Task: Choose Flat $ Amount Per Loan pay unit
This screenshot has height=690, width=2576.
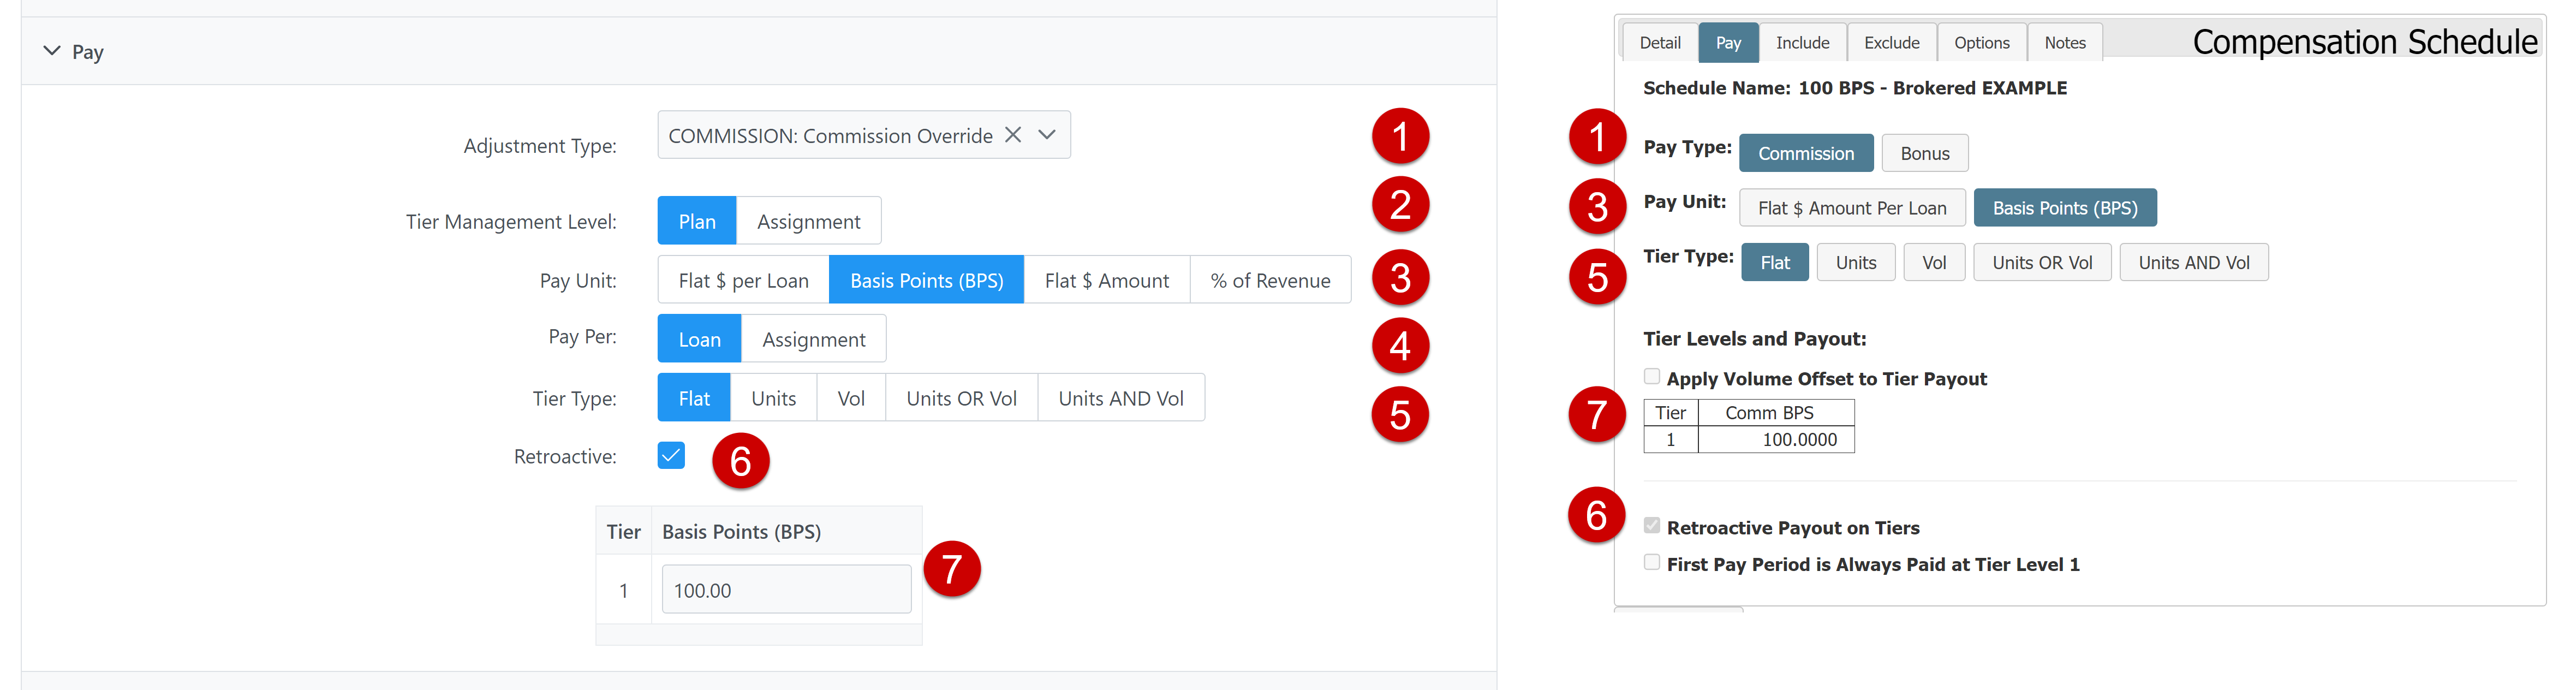Action: [1852, 208]
